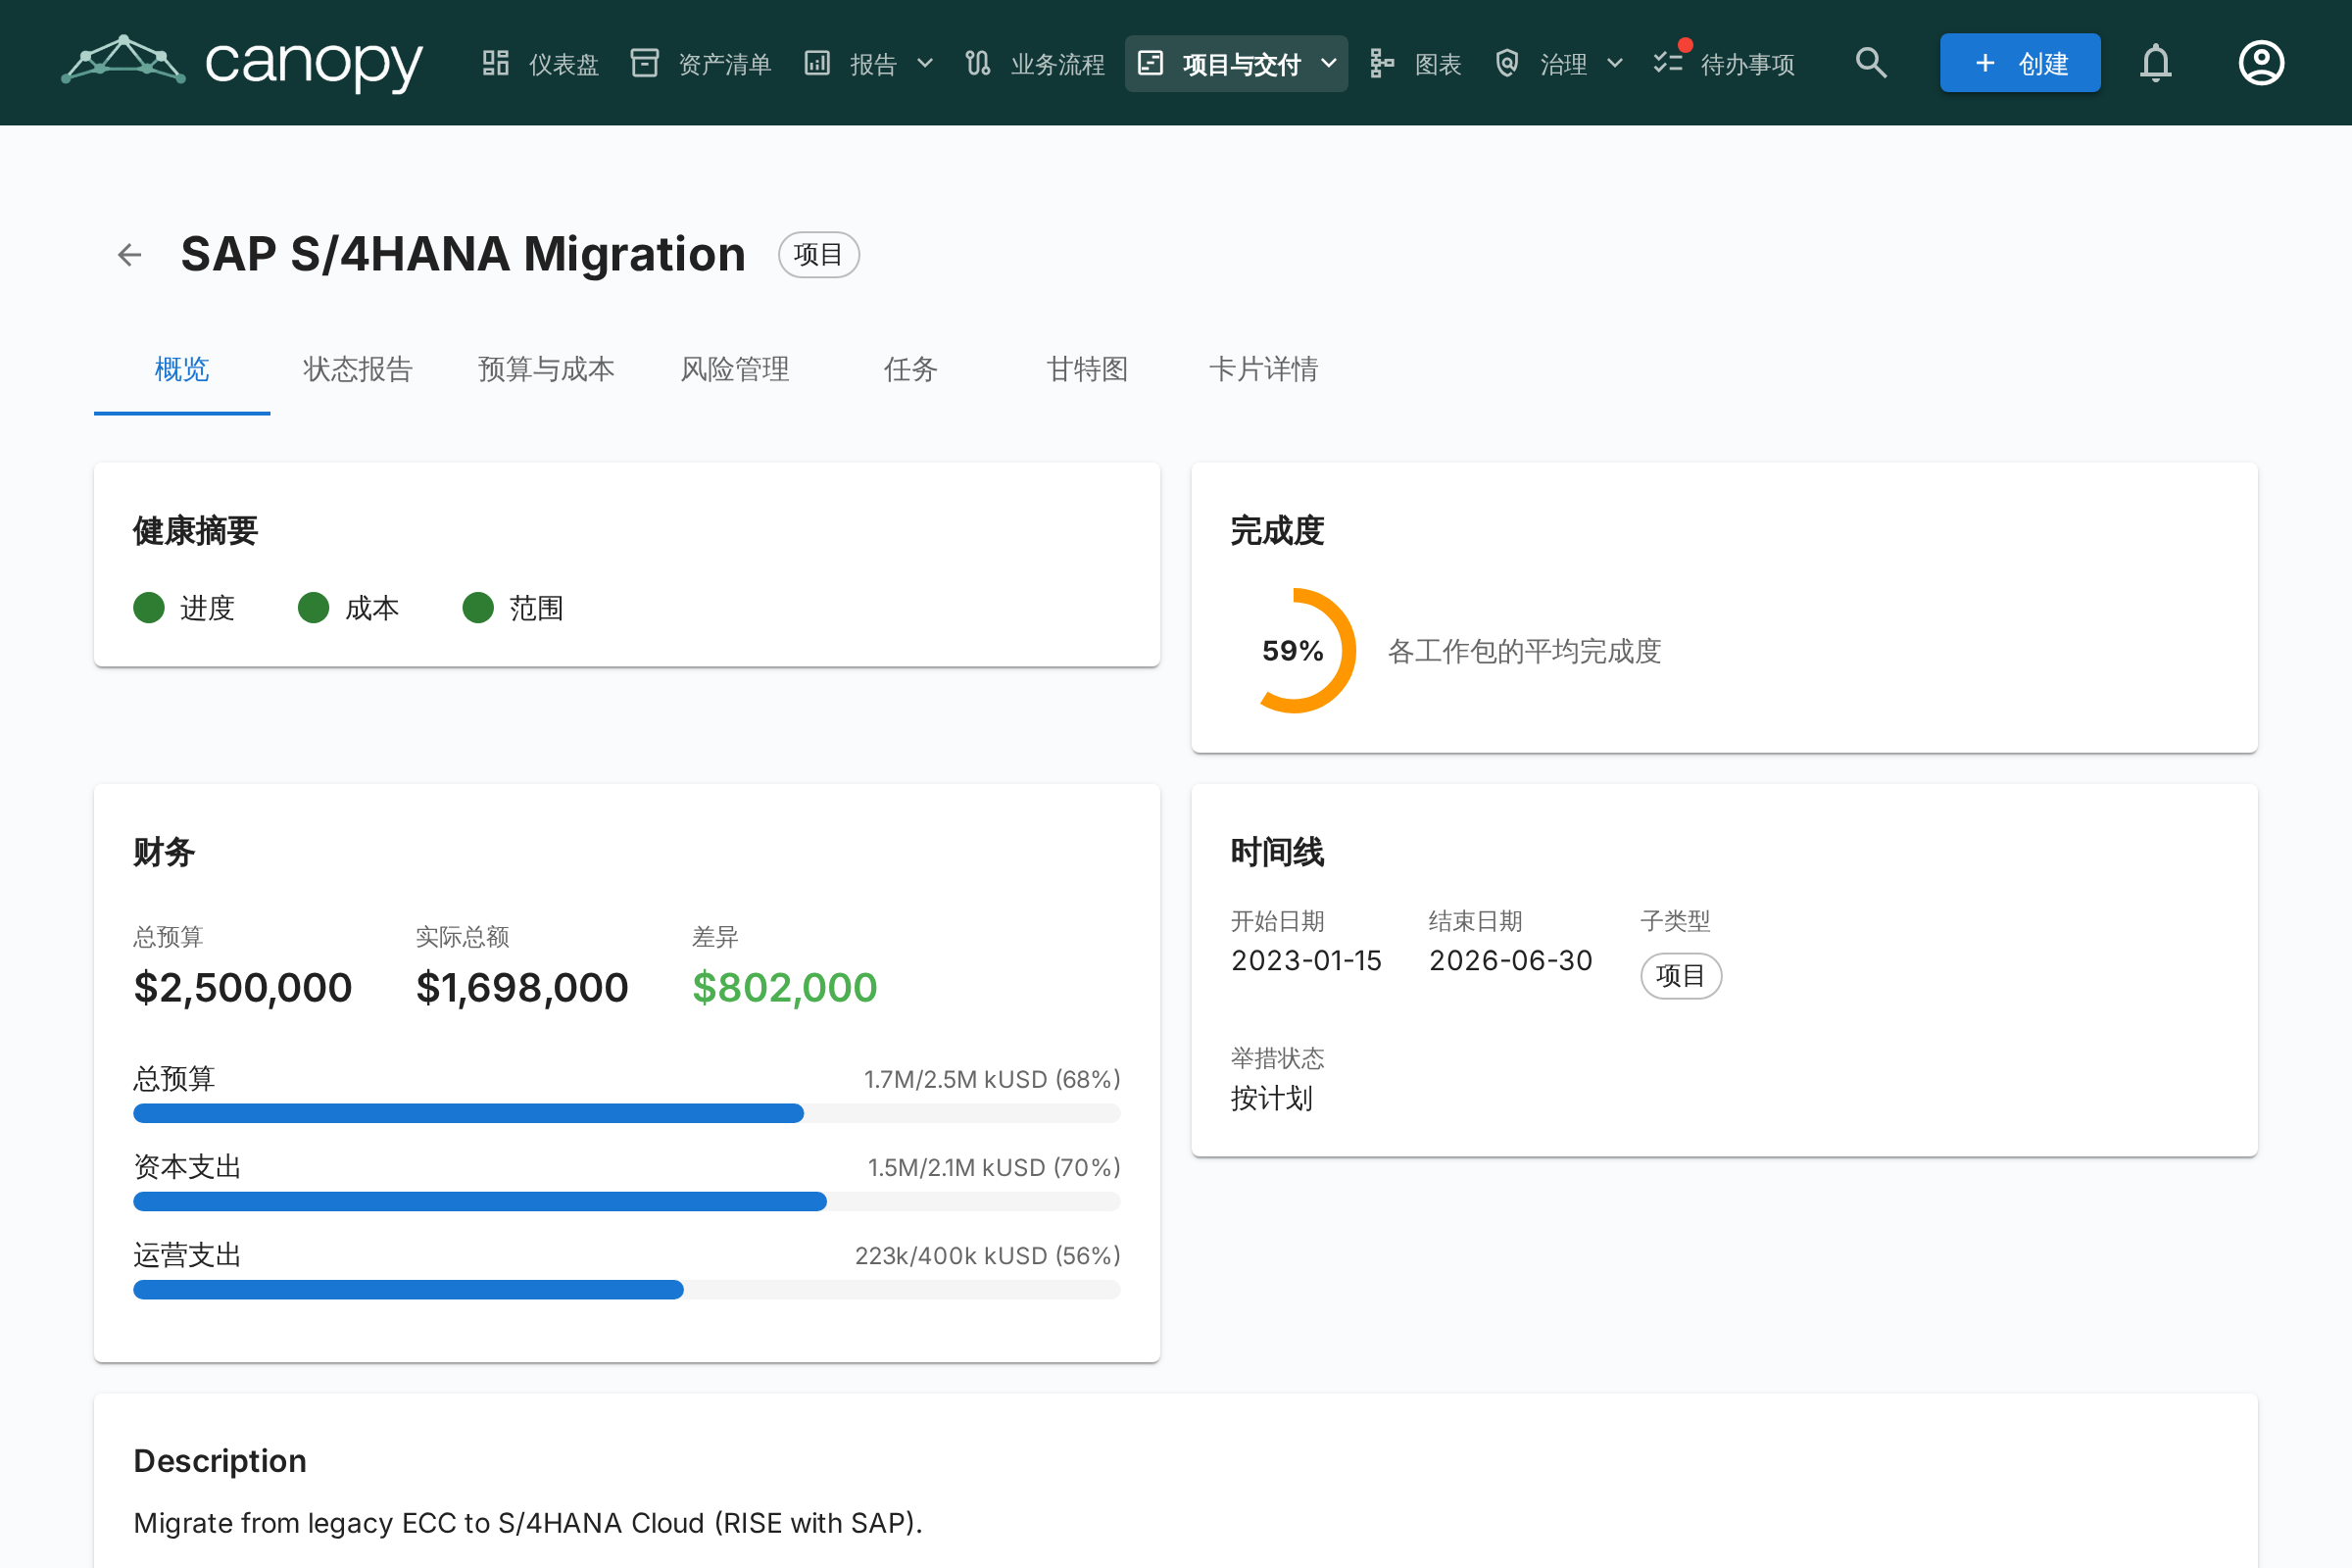Open the 待办事项 checklist icon

[1668, 63]
